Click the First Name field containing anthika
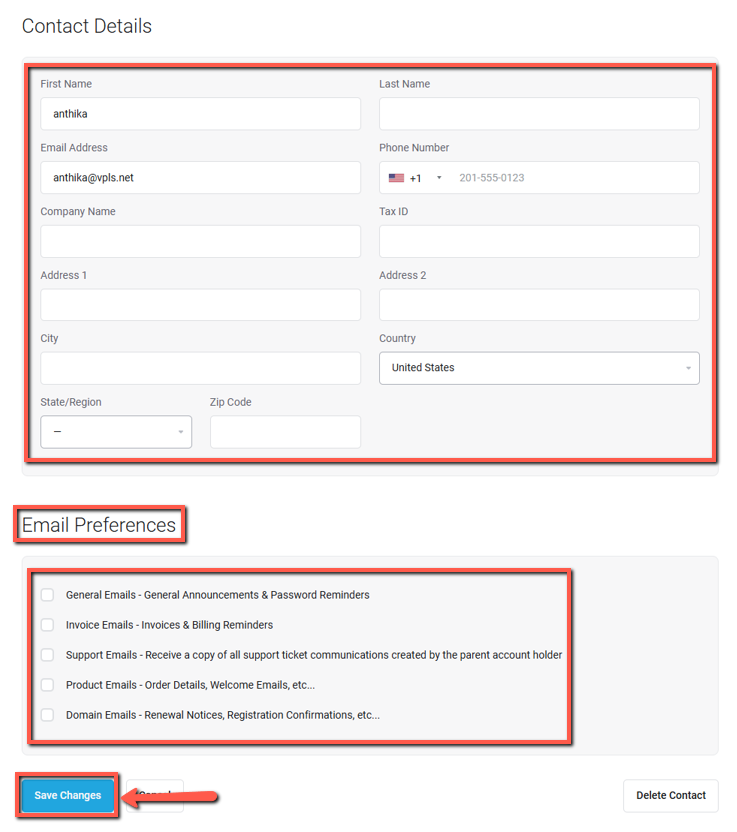 tap(200, 114)
